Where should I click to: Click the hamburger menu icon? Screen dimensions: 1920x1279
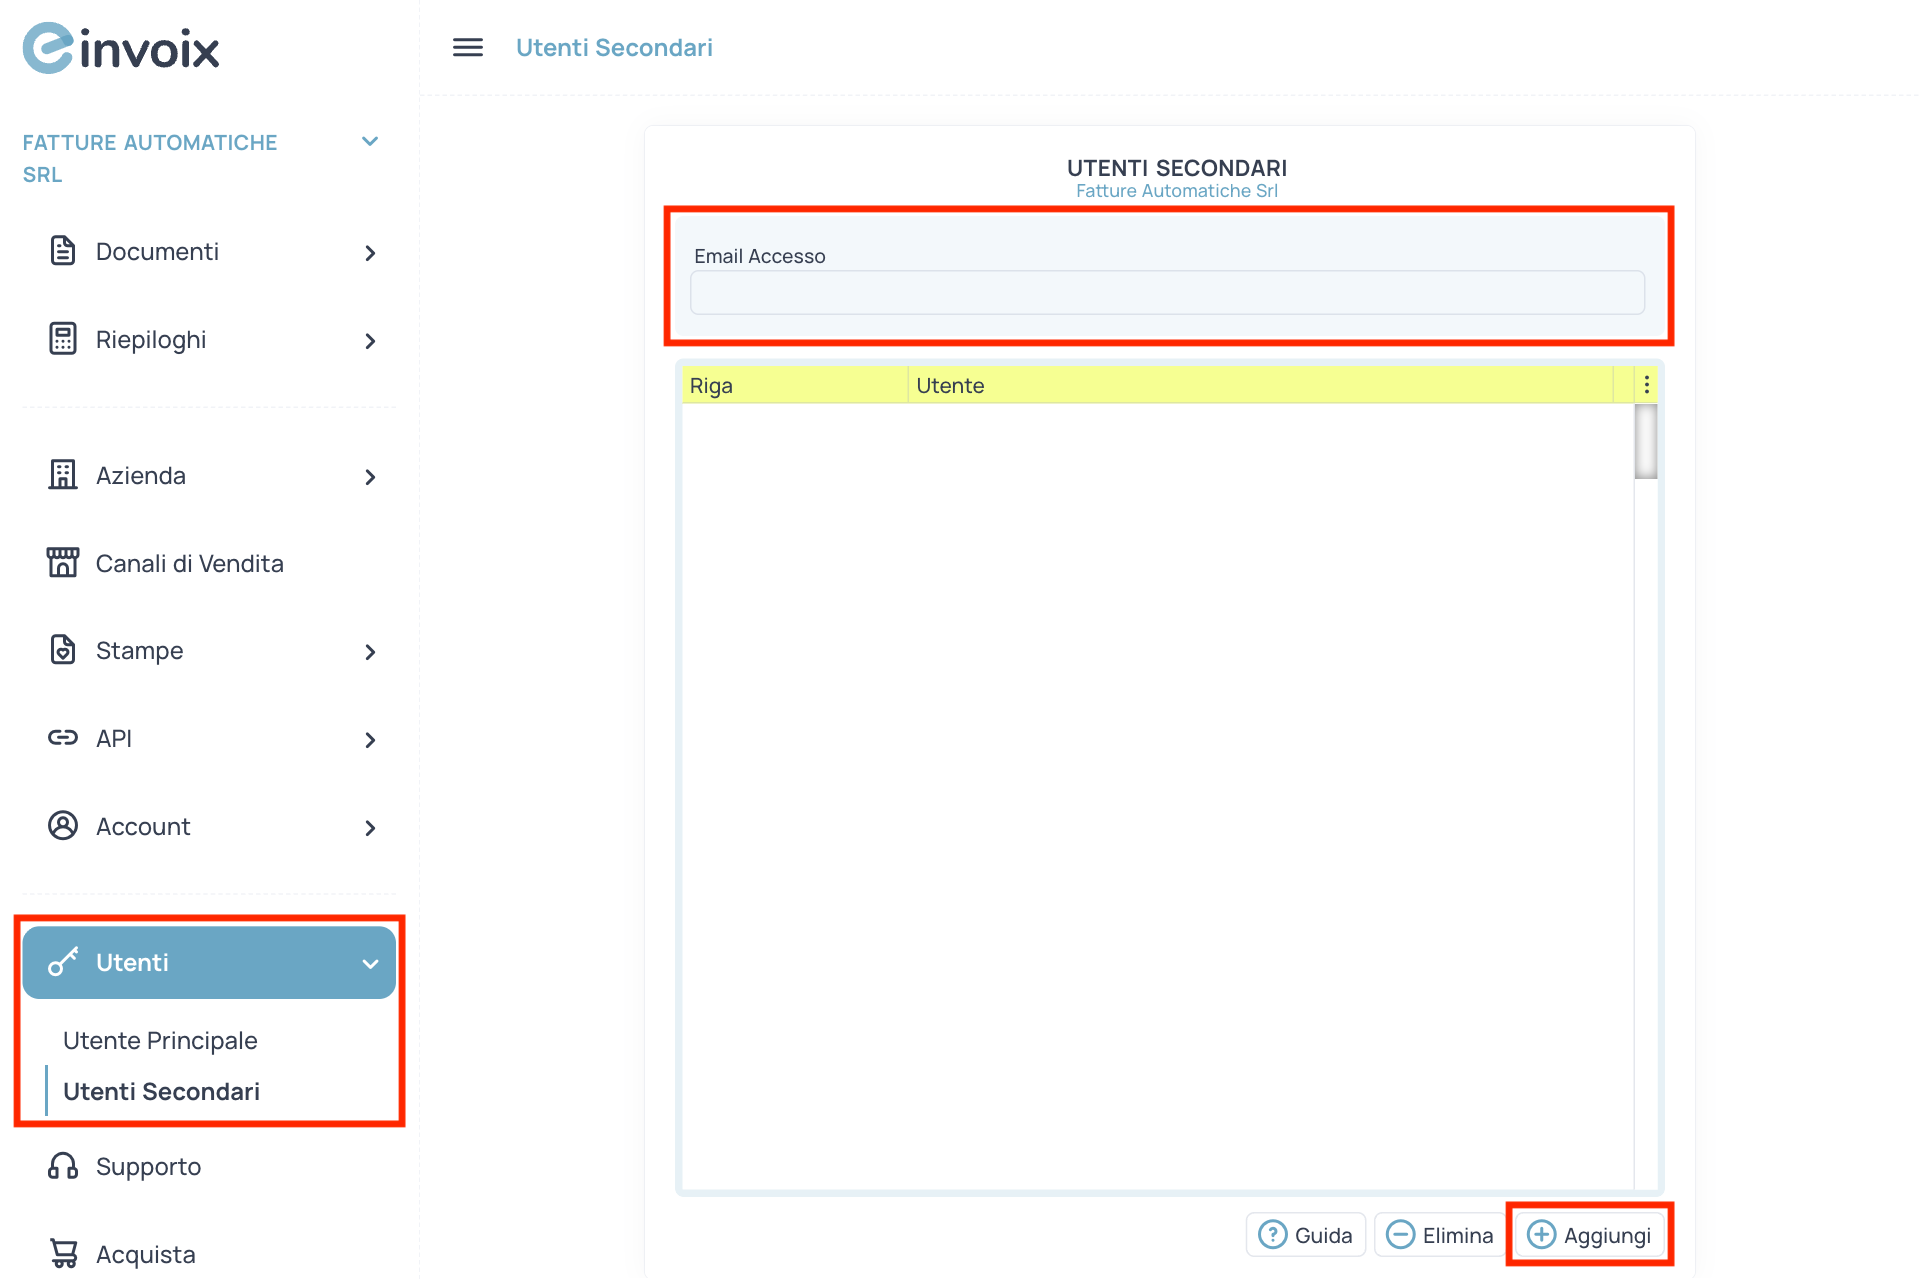click(x=467, y=48)
